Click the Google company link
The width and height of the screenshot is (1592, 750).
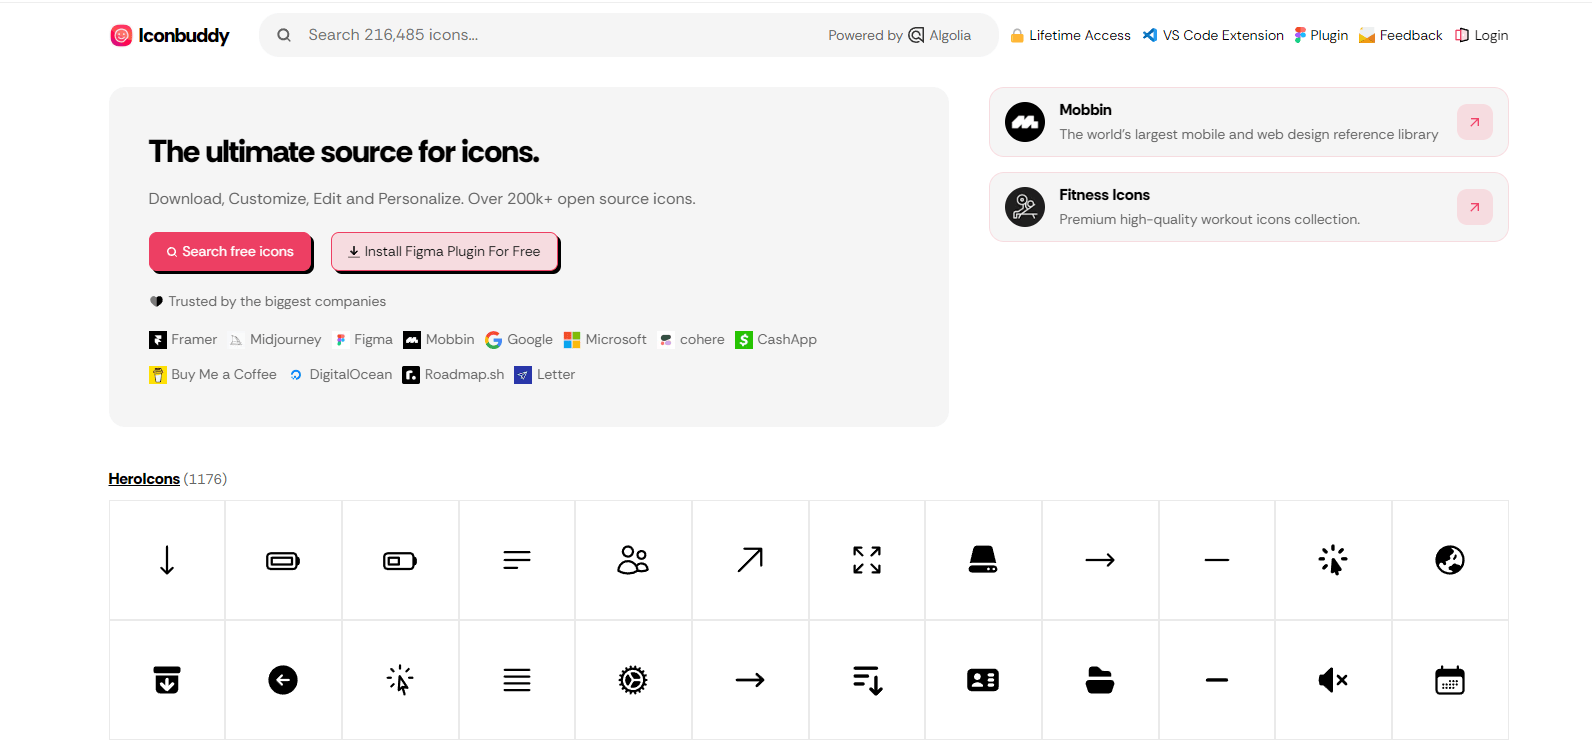click(519, 340)
